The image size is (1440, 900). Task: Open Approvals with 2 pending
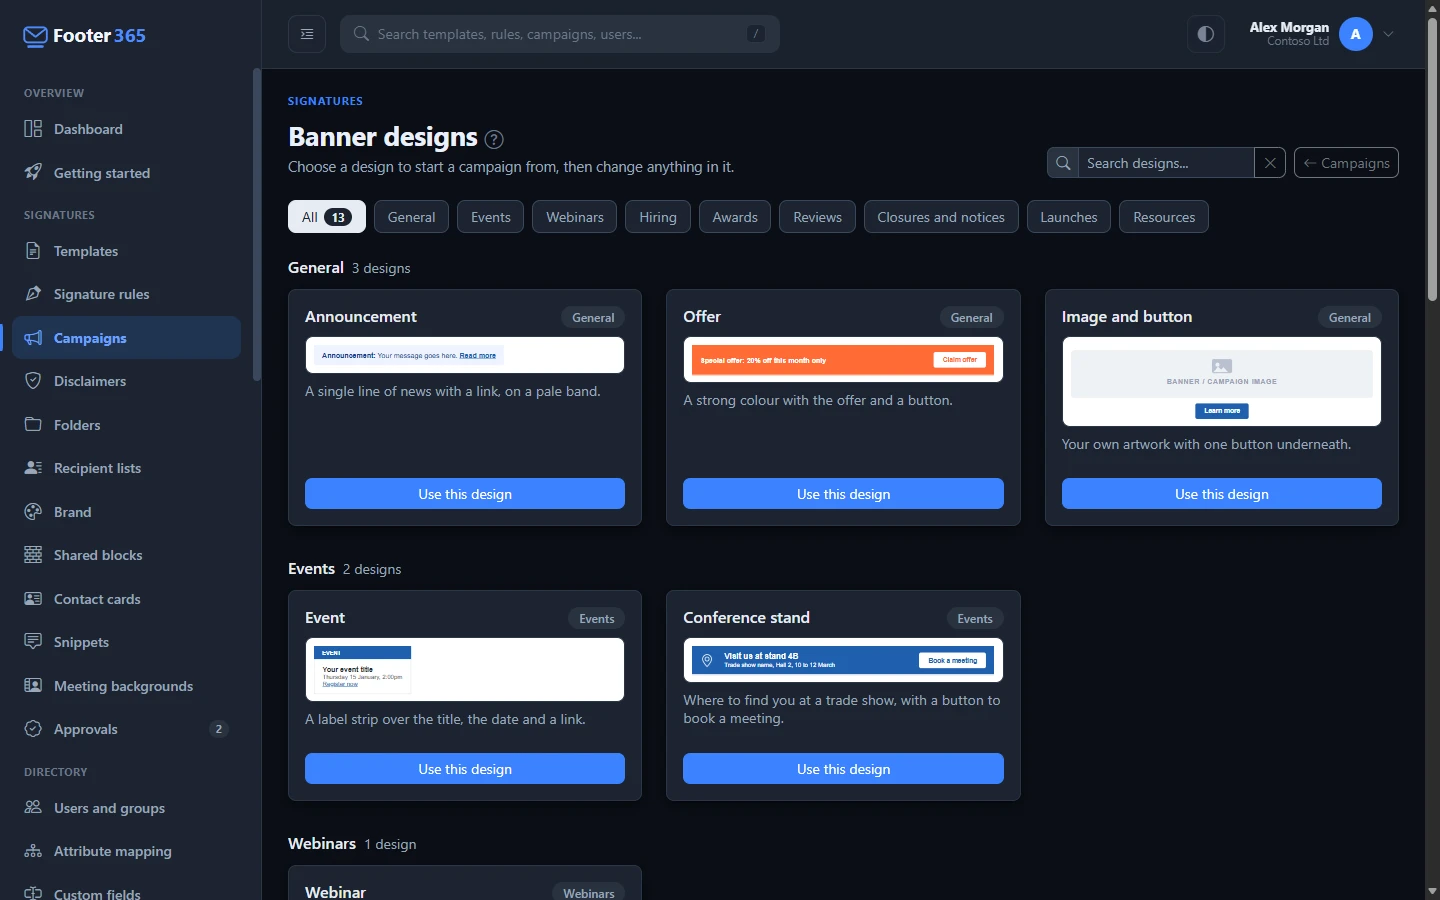[x=126, y=729]
